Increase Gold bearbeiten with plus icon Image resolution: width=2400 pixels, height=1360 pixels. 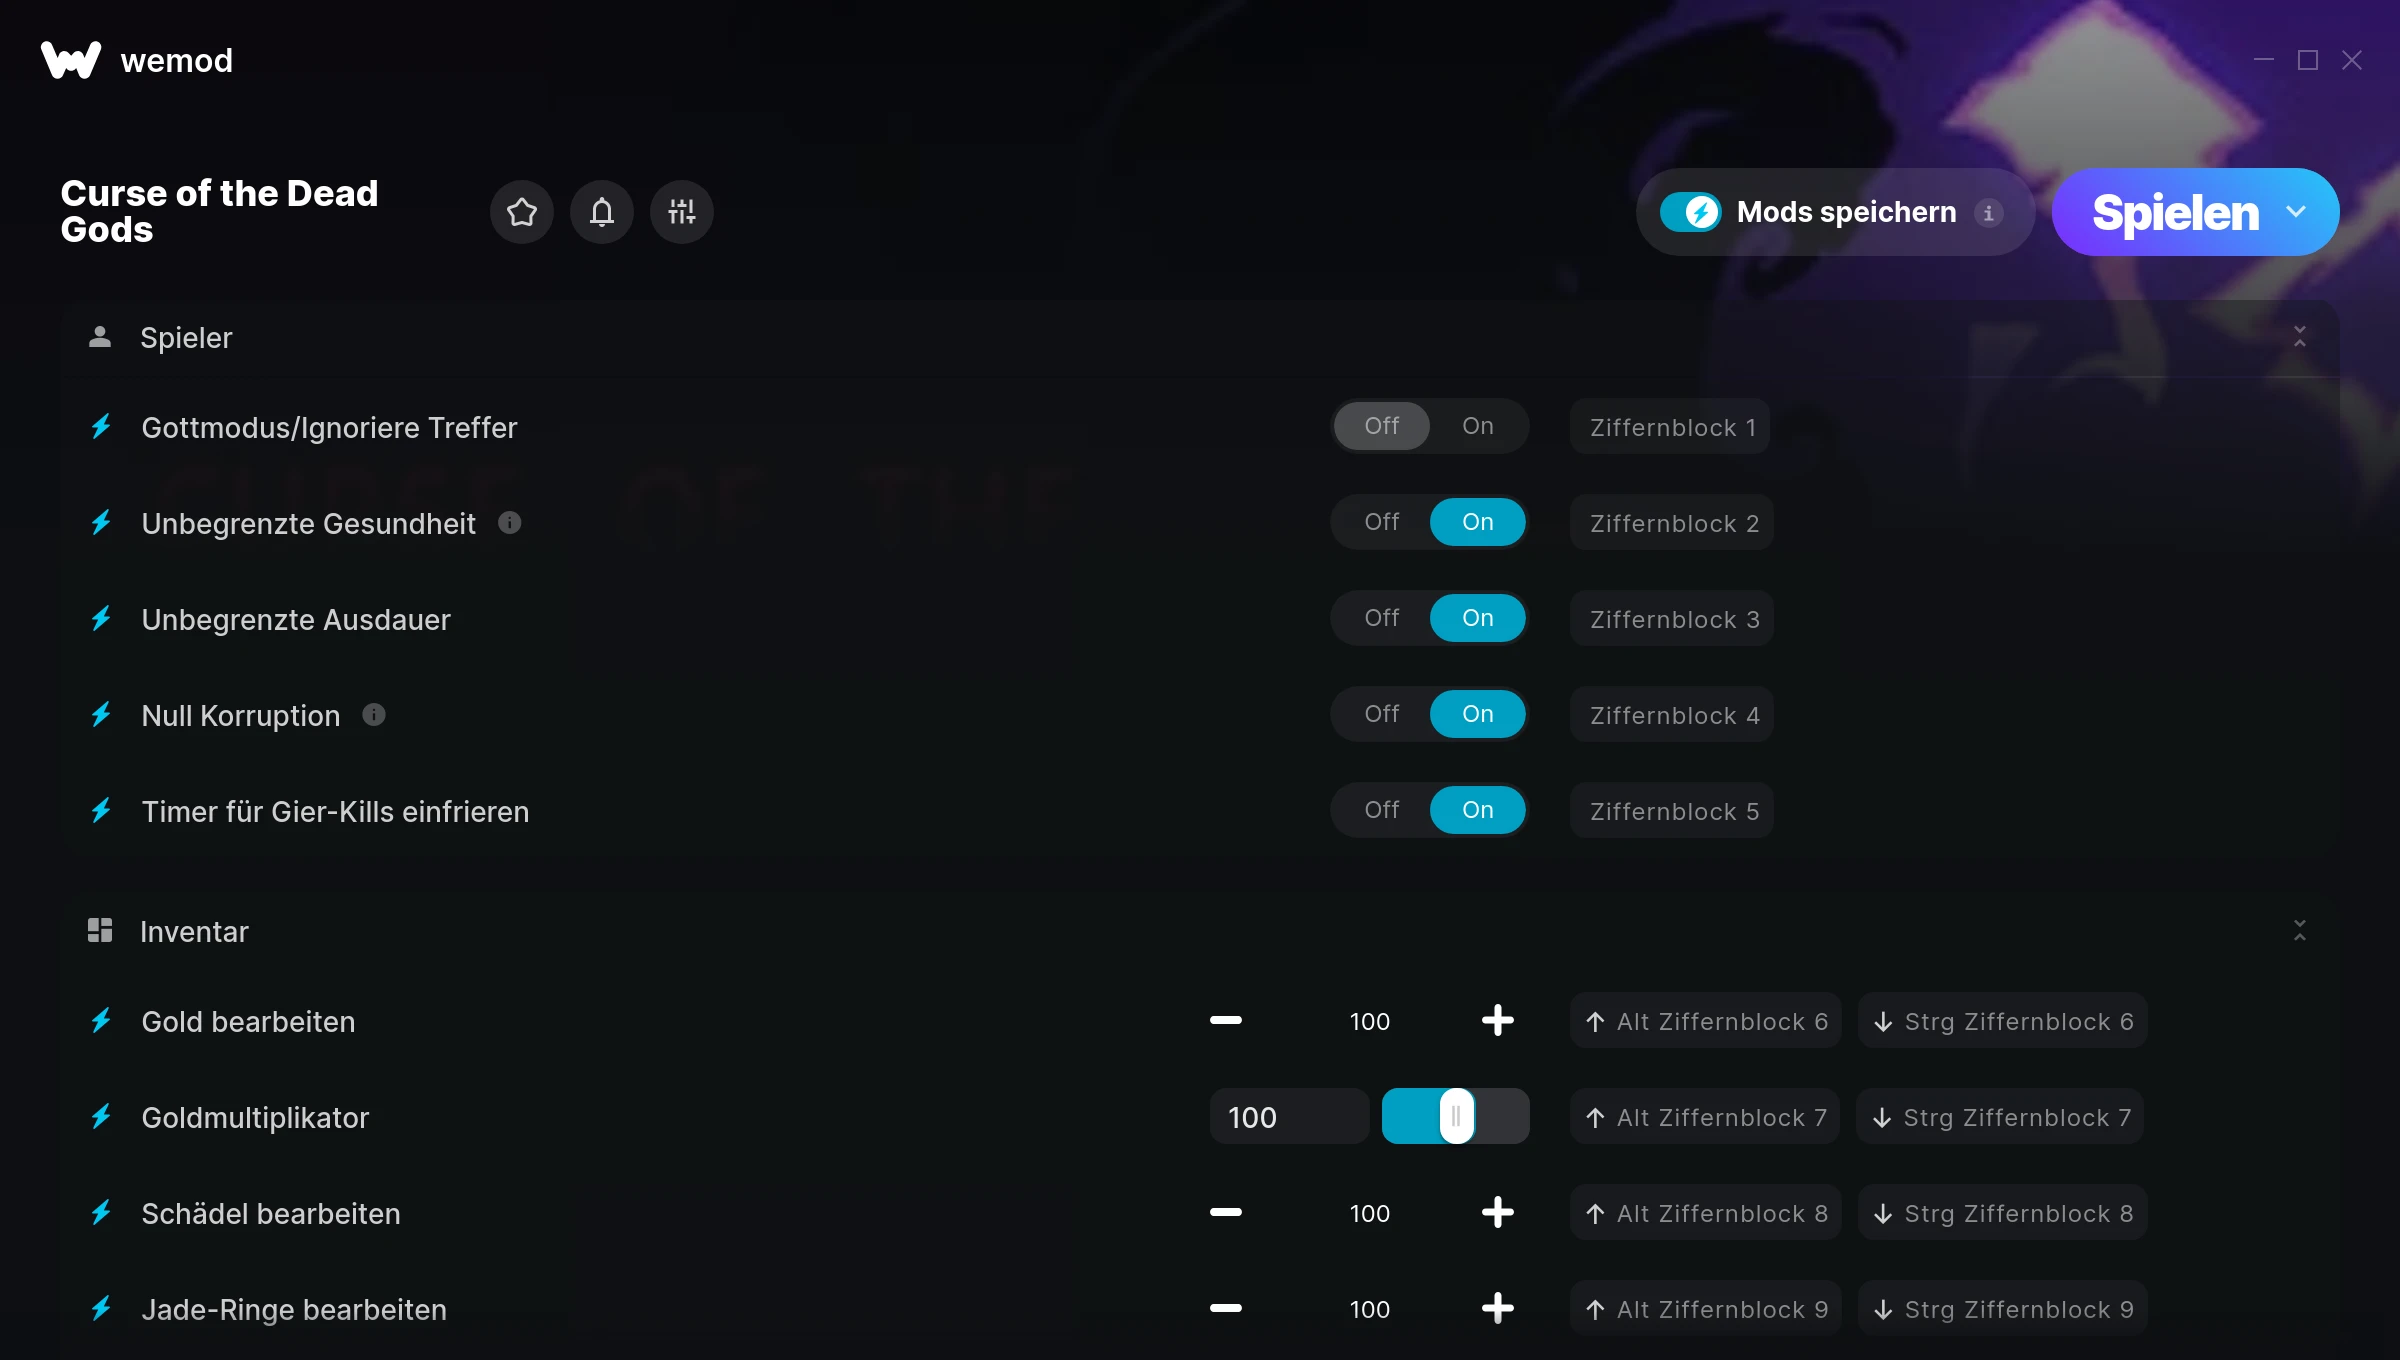1497,1020
